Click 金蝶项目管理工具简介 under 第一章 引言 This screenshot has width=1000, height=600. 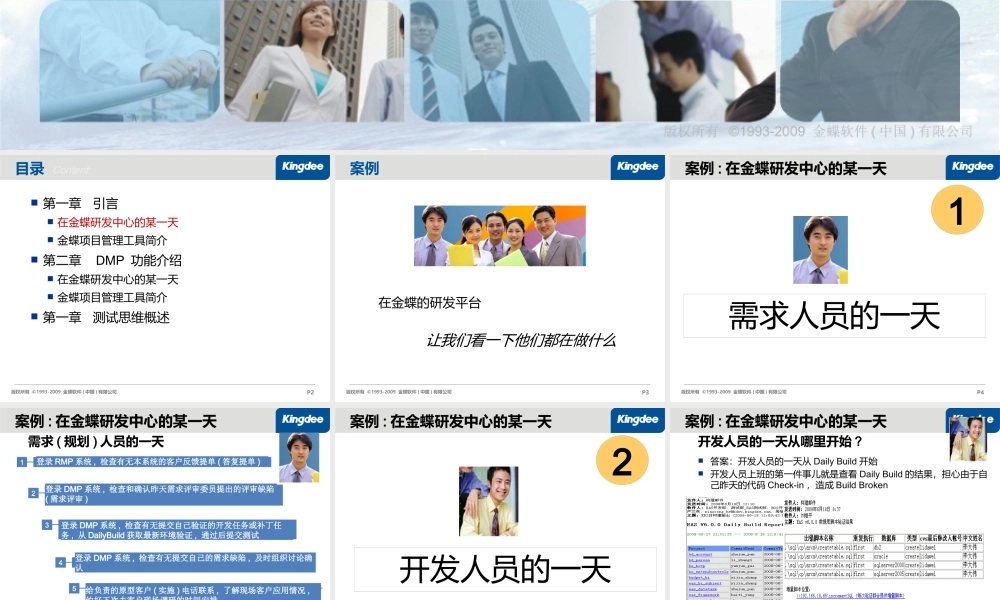tap(112, 240)
